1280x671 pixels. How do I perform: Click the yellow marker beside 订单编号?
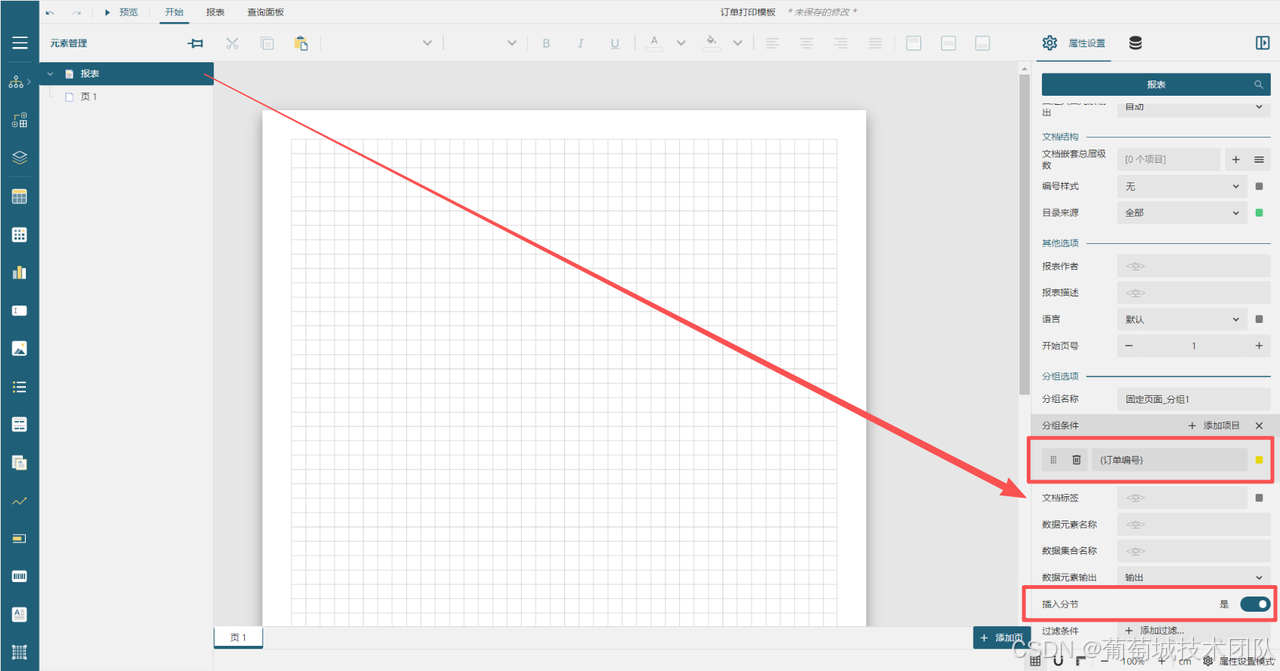[x=1259, y=460]
